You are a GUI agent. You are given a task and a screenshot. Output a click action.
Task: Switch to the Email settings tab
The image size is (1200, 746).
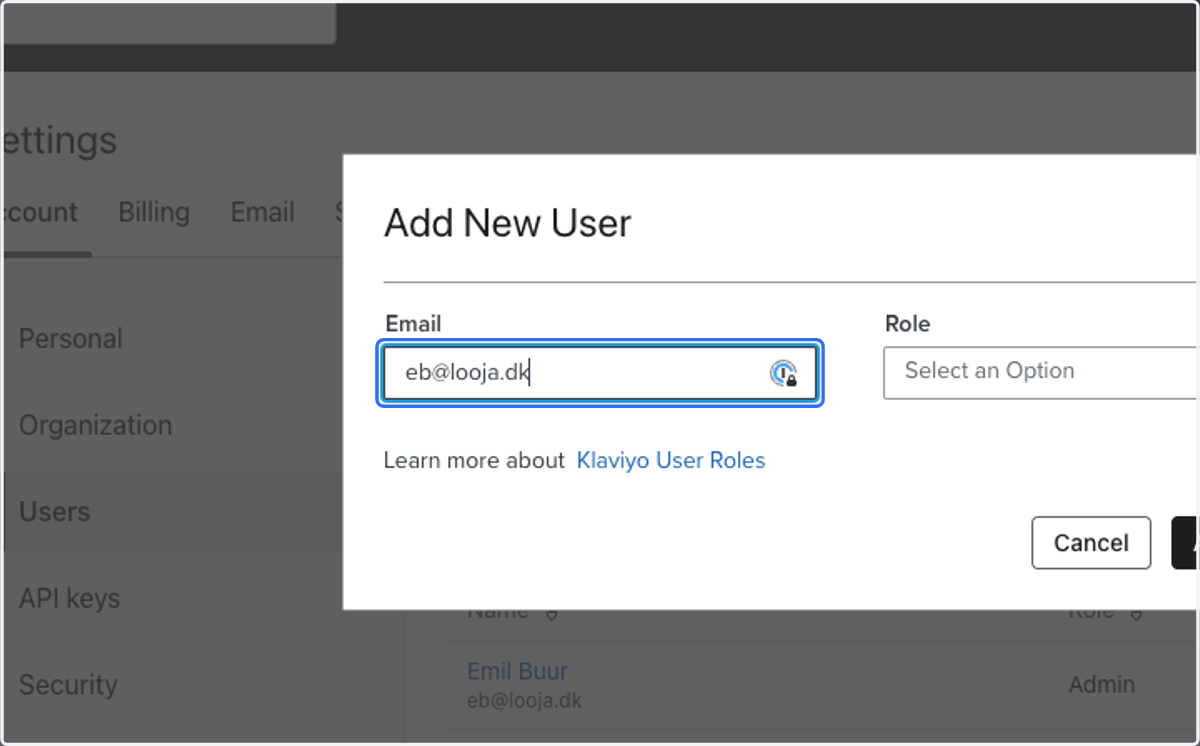(262, 212)
